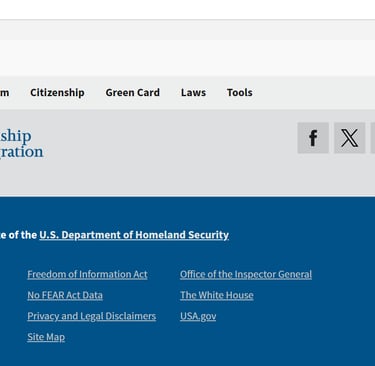Open the USCIS Facebook page icon
The width and height of the screenshot is (375, 366).
[x=313, y=138]
